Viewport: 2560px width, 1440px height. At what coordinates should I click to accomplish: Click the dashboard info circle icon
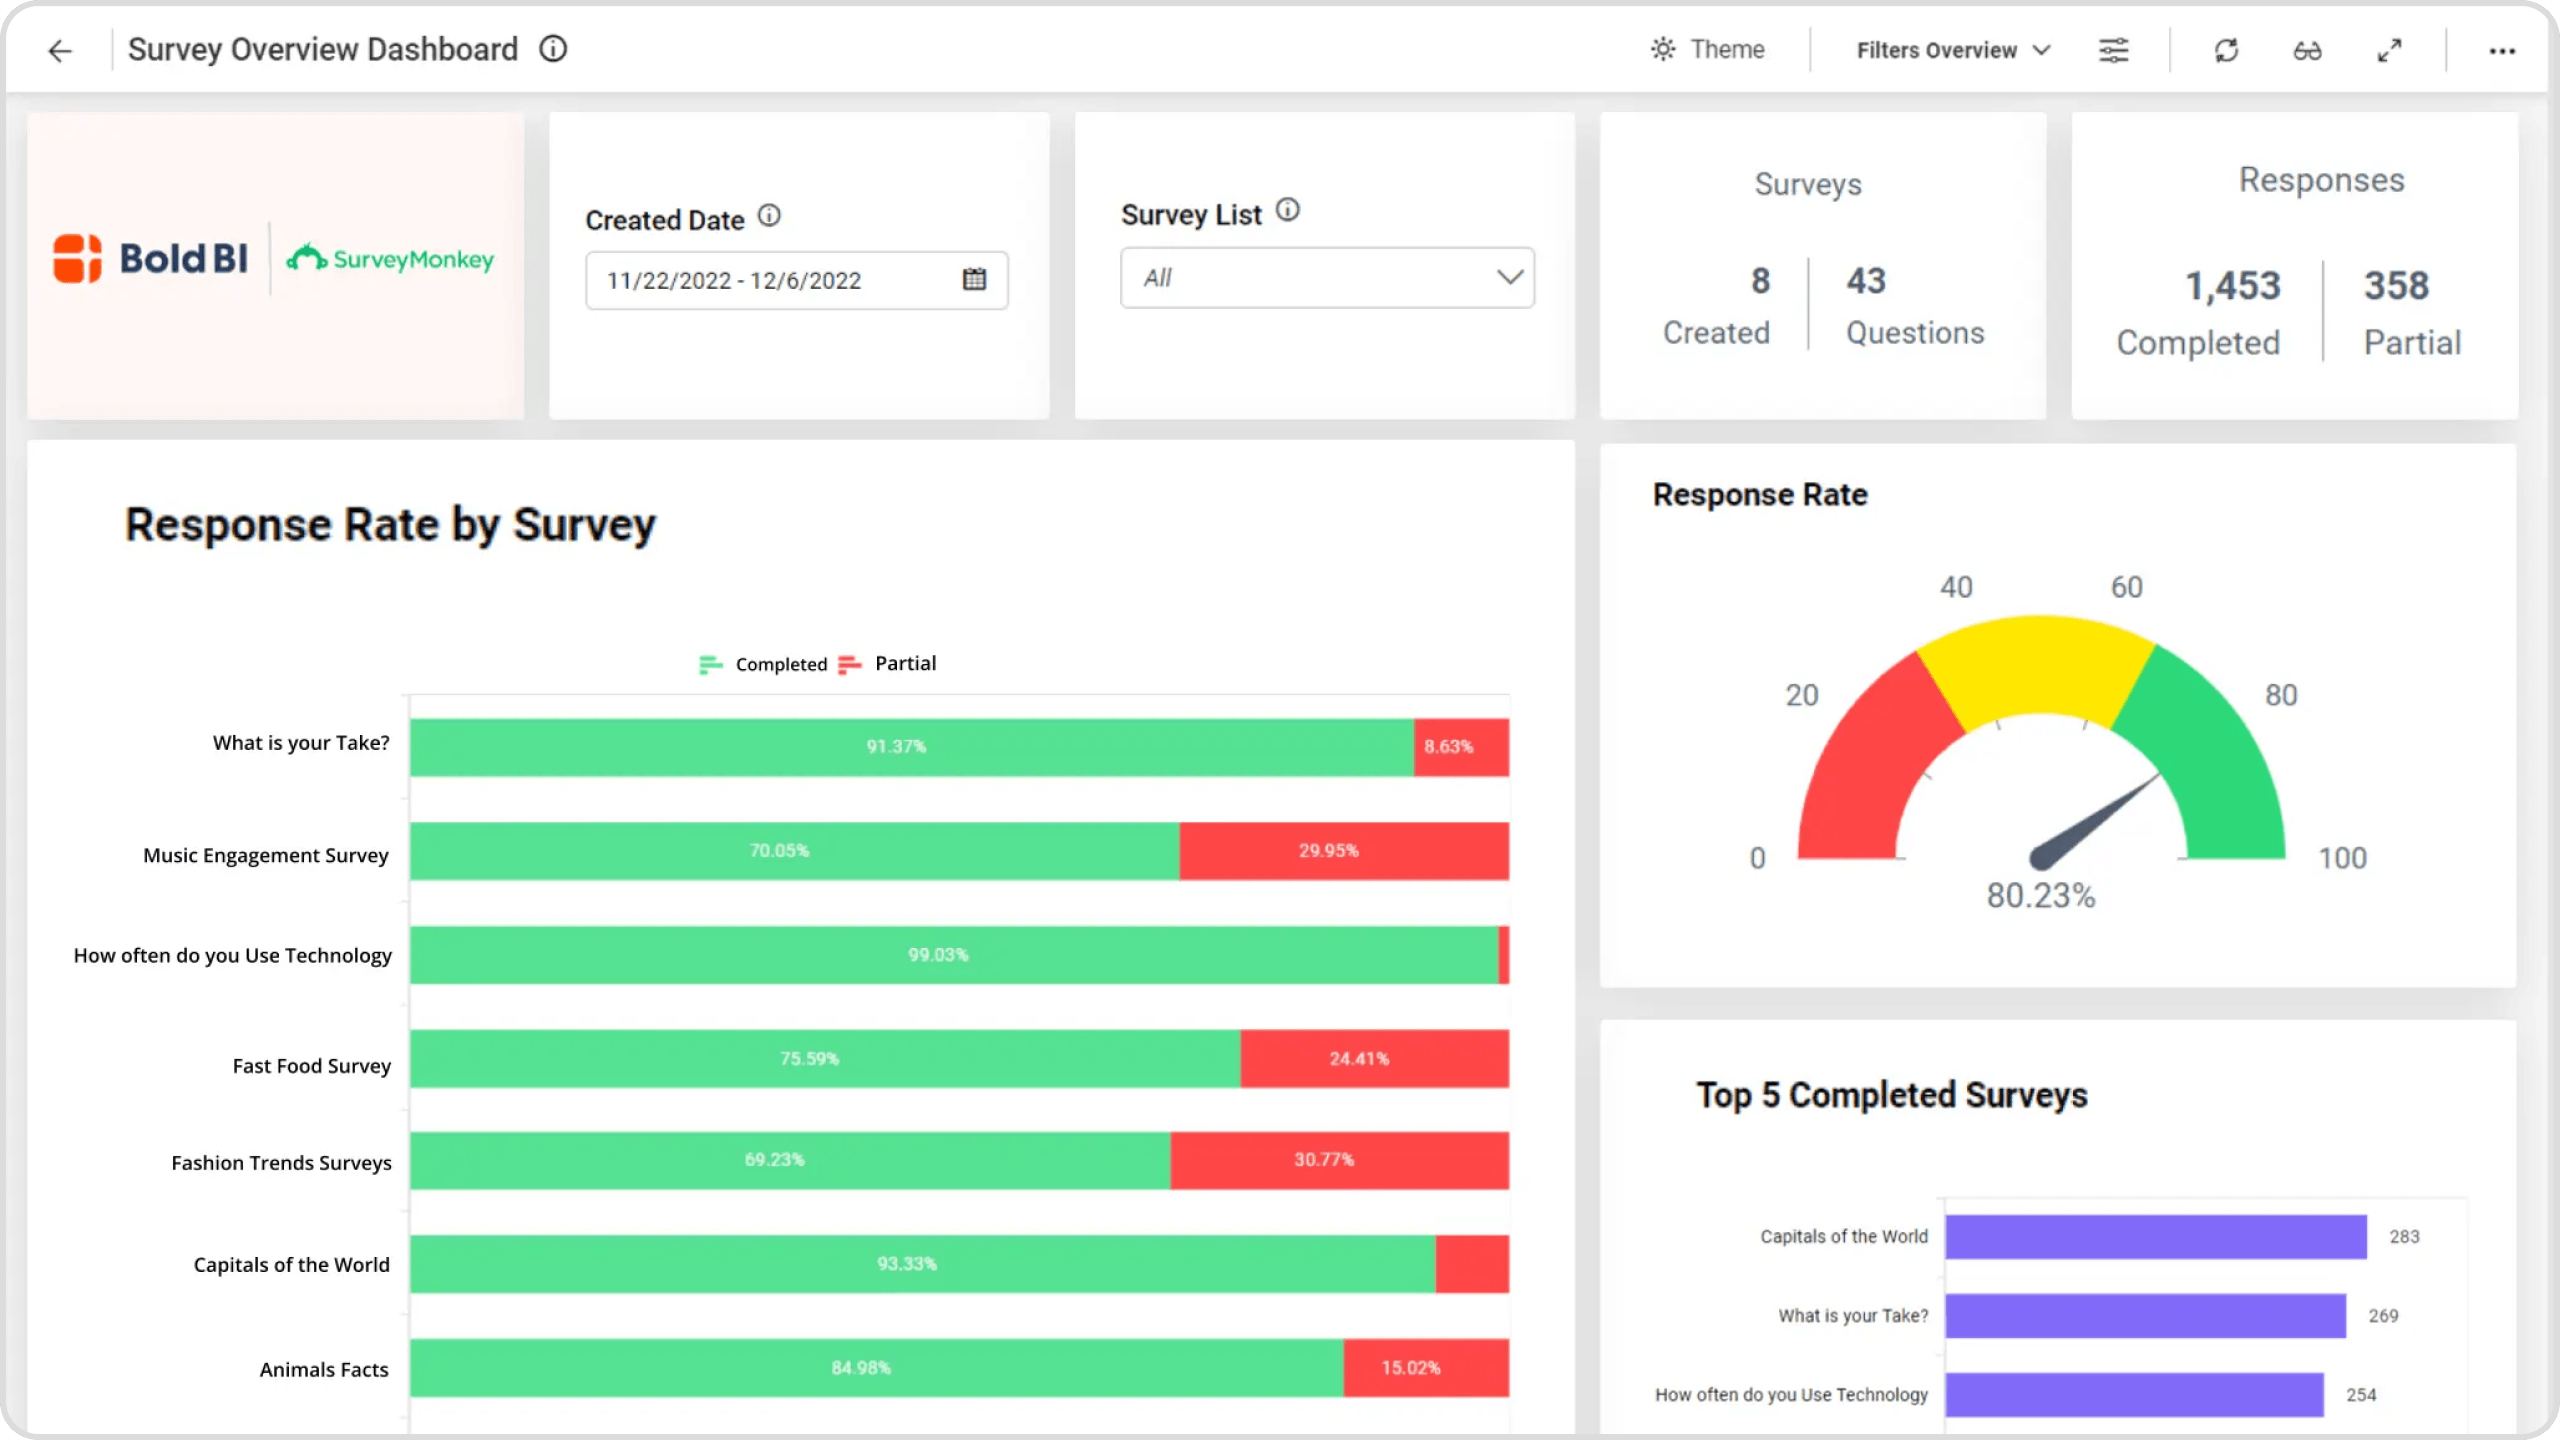coord(556,47)
